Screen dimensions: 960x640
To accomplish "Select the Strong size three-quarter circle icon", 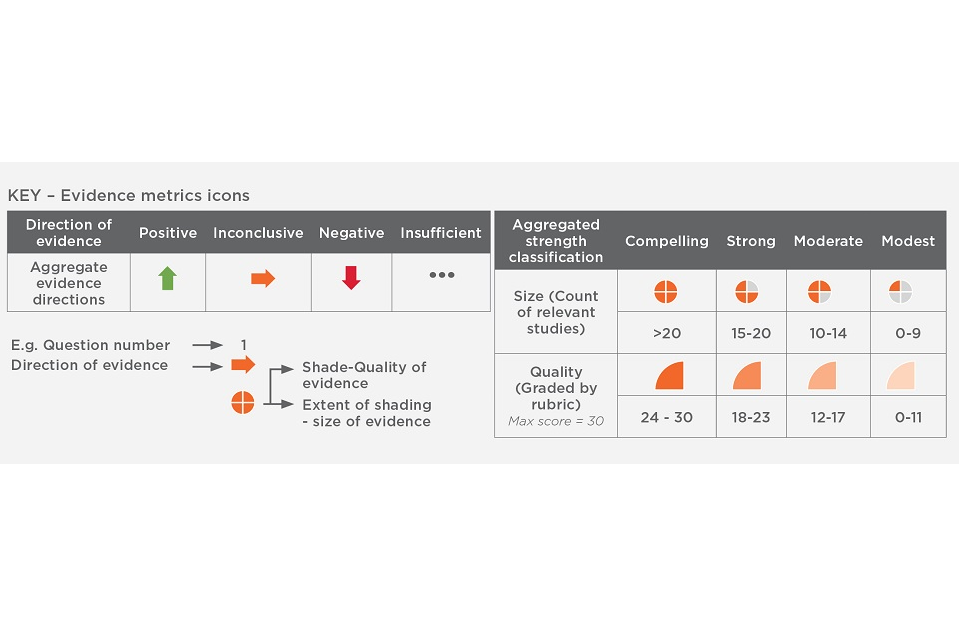I will (x=747, y=292).
